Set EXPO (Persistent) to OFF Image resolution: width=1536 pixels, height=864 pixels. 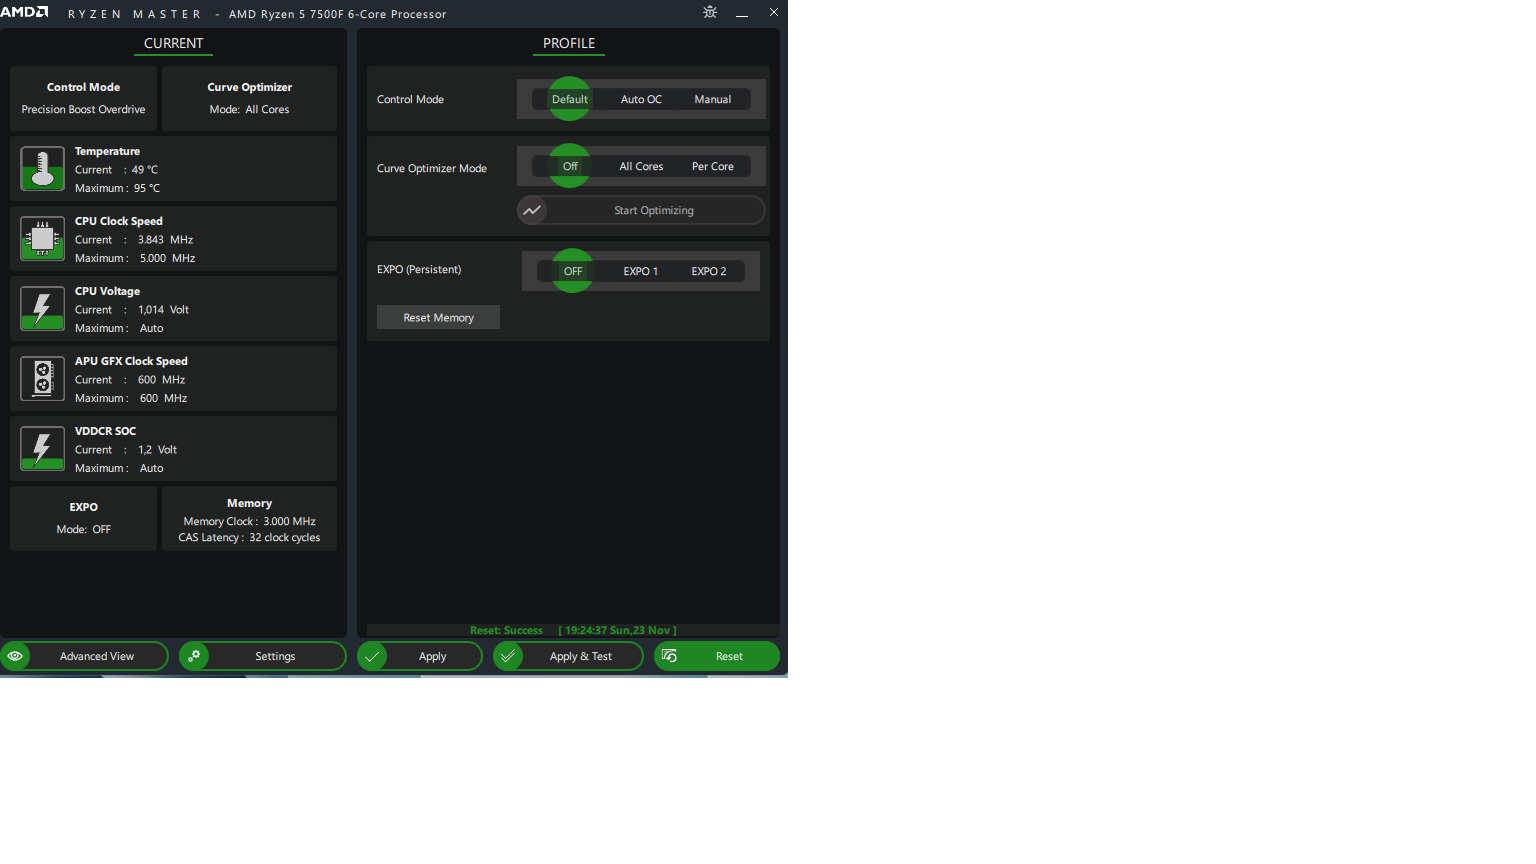tap(573, 271)
